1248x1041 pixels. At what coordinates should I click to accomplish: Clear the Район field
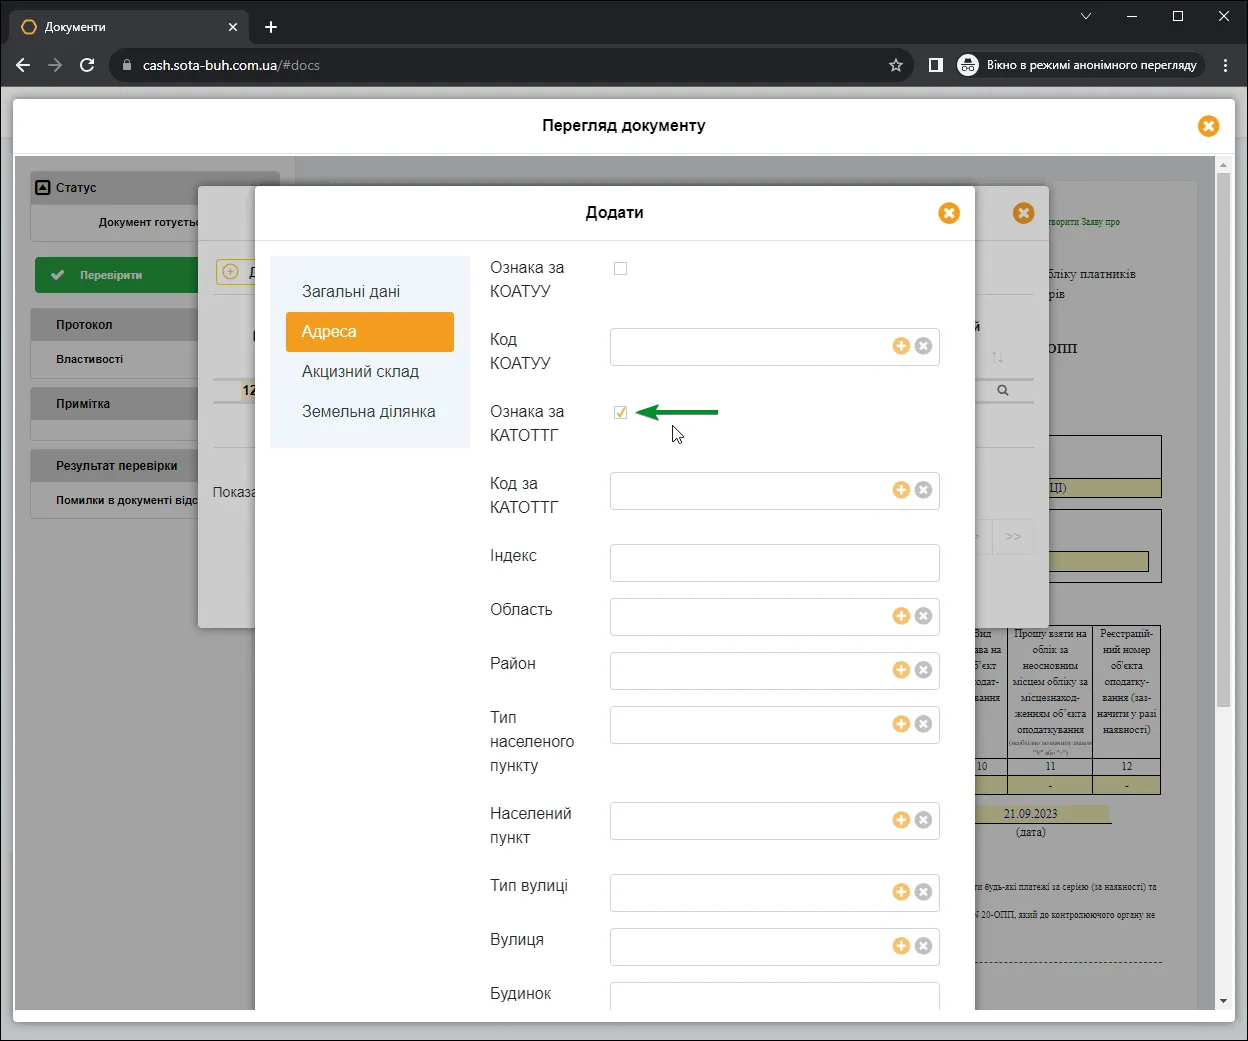[x=923, y=670]
